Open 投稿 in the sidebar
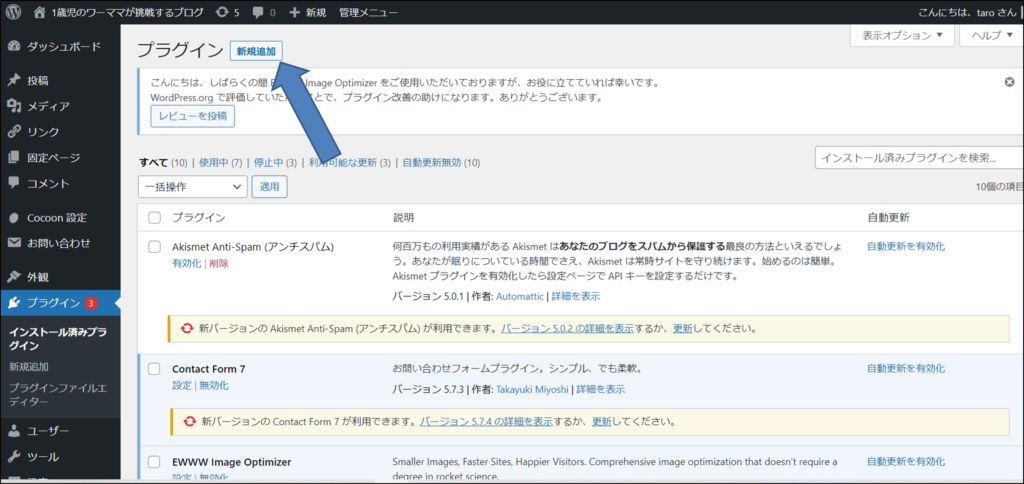 pyautogui.click(x=37, y=81)
